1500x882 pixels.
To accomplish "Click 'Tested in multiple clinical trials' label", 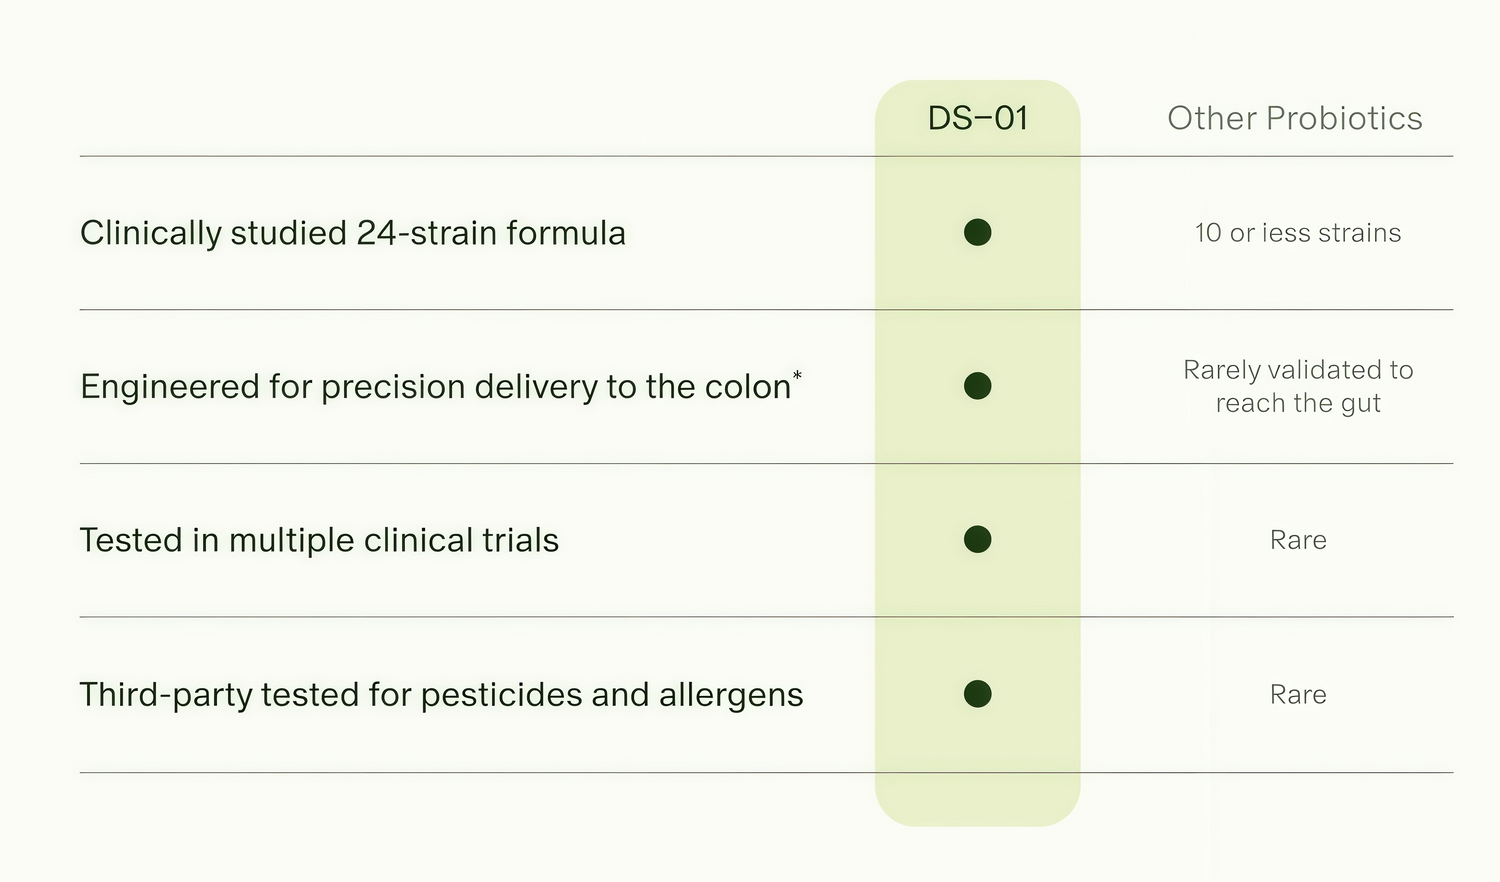I will pos(319,541).
